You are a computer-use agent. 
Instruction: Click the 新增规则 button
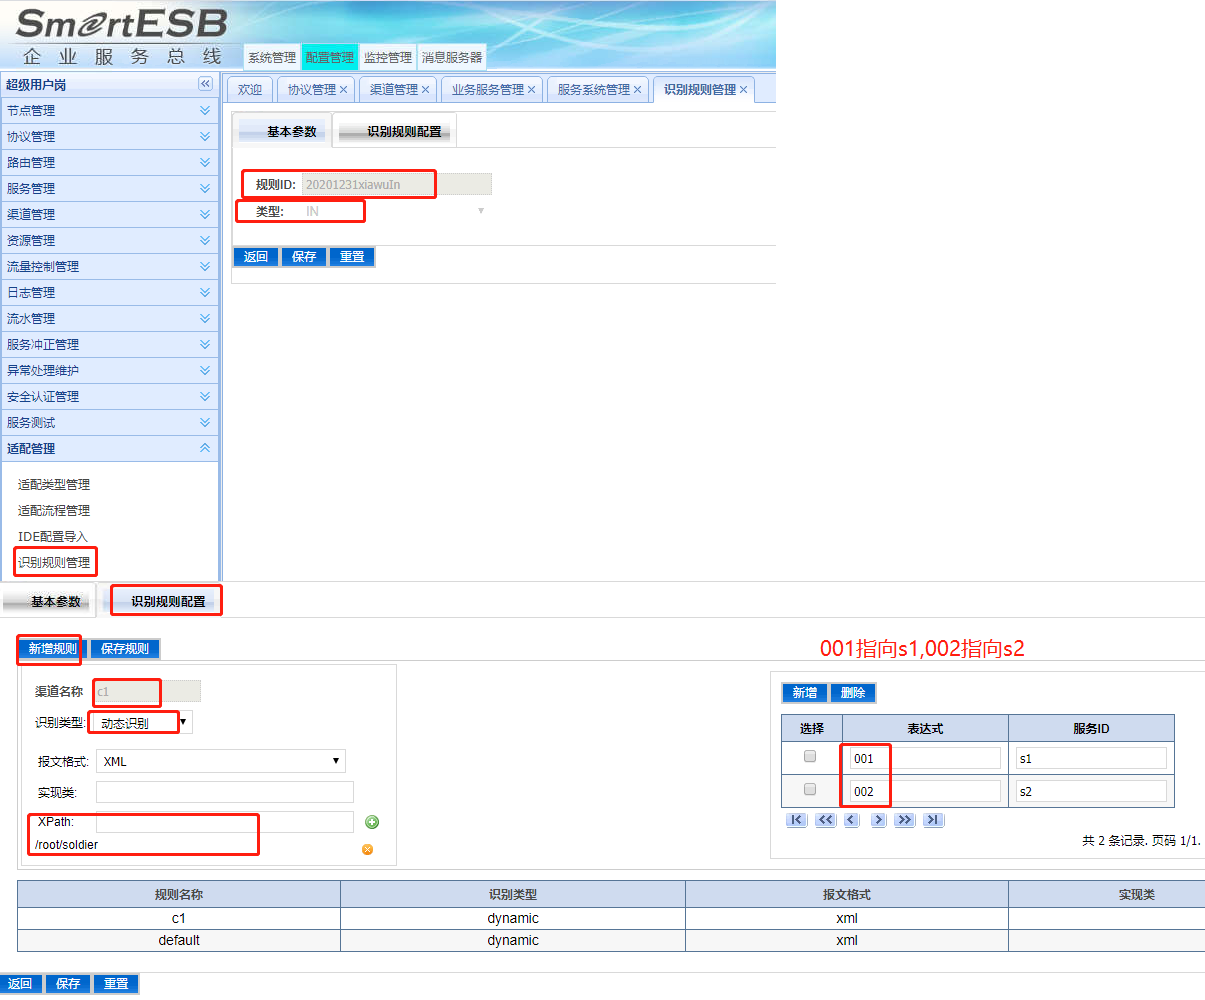click(52, 649)
